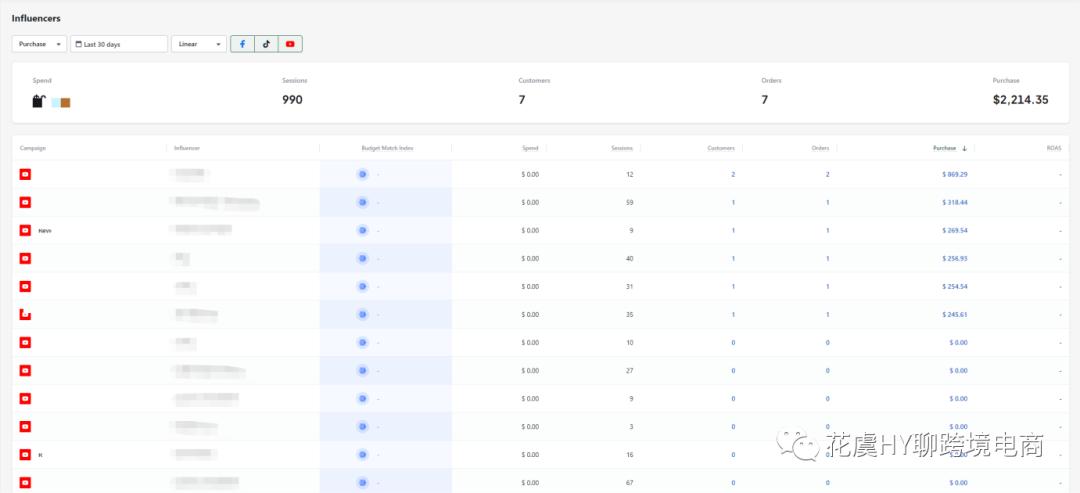The height and width of the screenshot is (493, 1080).
Task: Click the Influencer column header
Action: (187, 148)
